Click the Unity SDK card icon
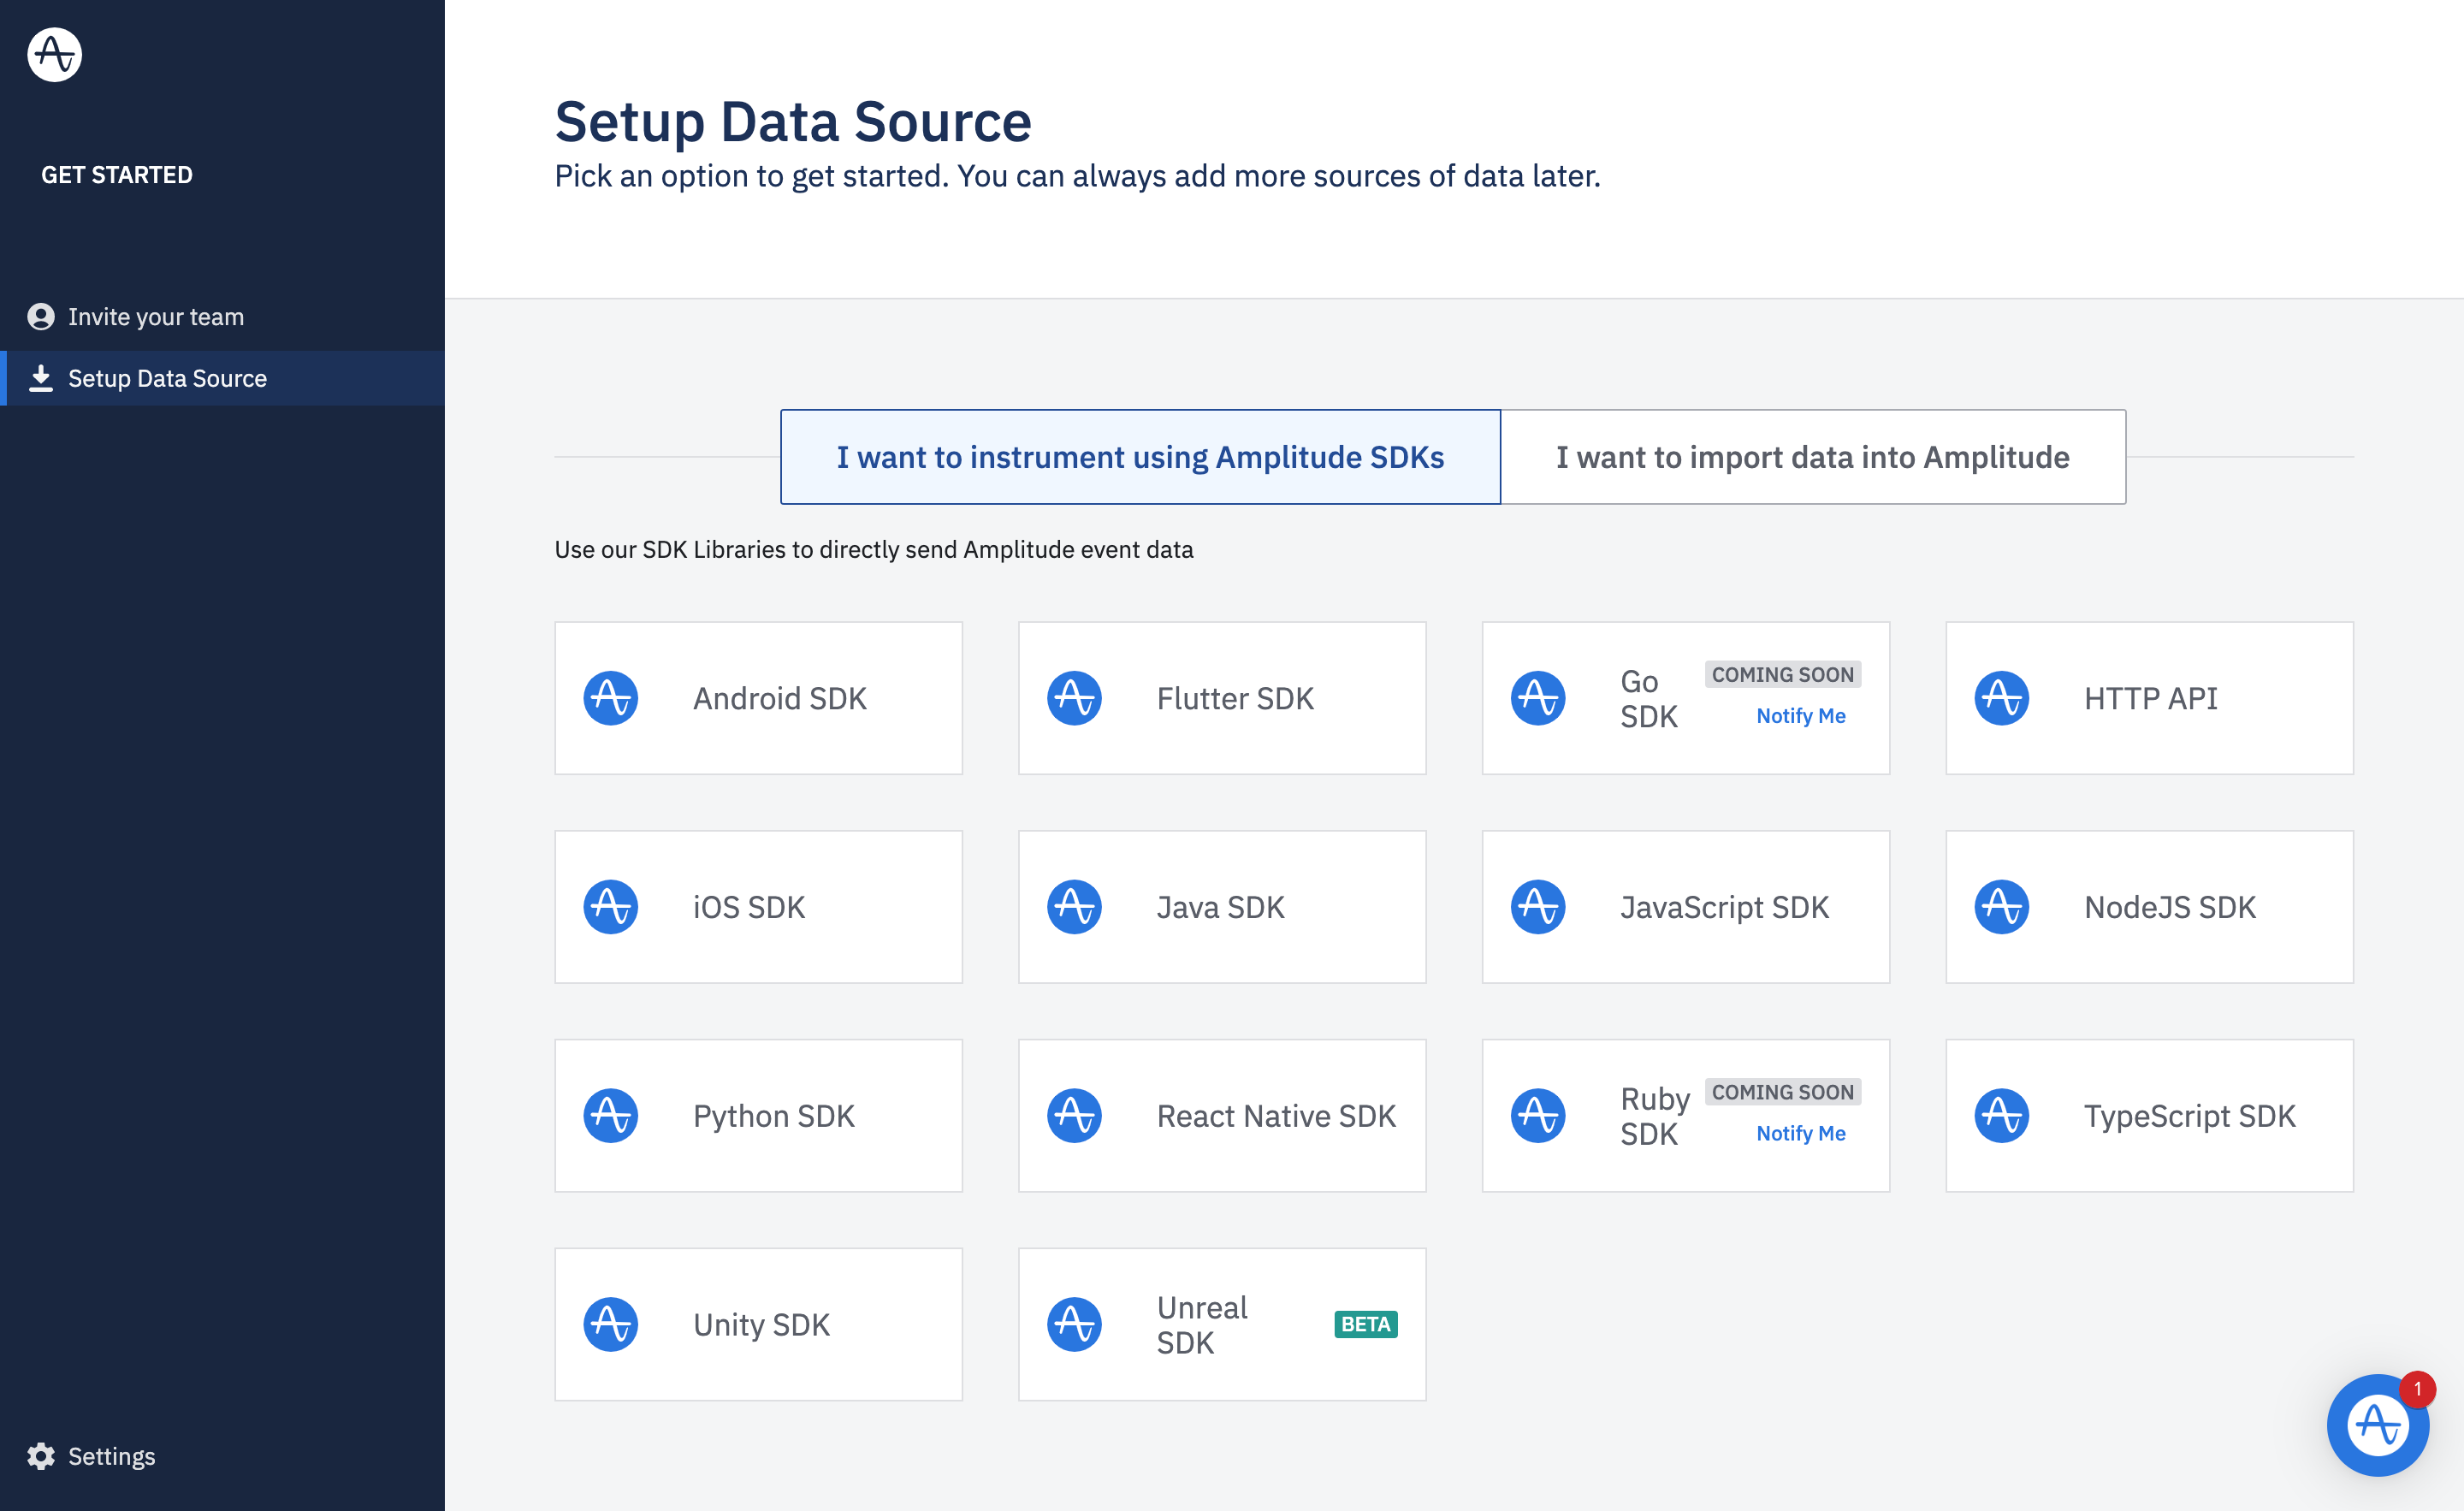Image resolution: width=2464 pixels, height=1511 pixels. click(610, 1324)
